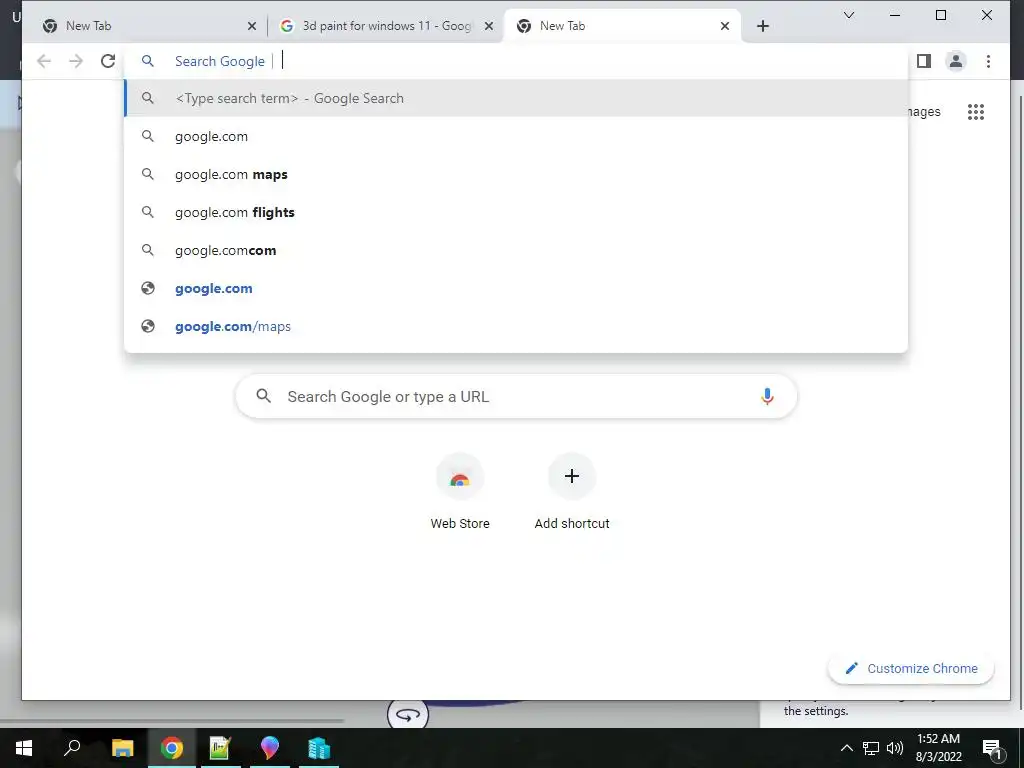Select the google.comcom suggestion
Image resolution: width=1024 pixels, height=768 pixels.
coord(516,250)
